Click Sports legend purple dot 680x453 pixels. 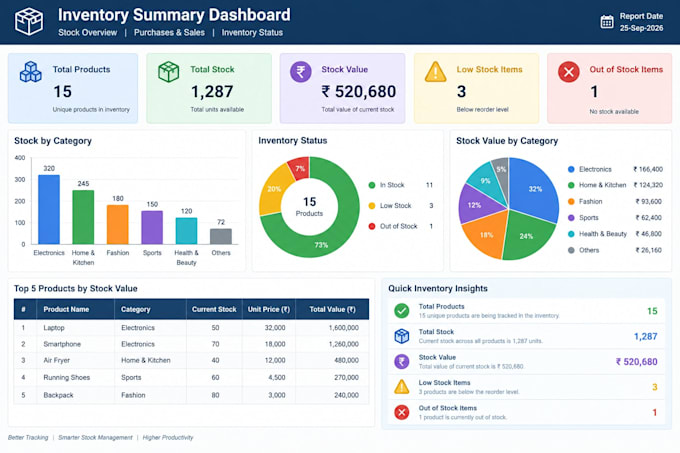click(x=571, y=218)
